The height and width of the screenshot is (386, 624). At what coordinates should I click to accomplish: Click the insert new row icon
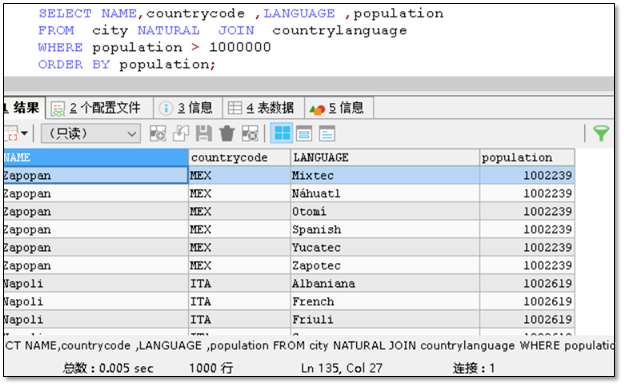158,133
